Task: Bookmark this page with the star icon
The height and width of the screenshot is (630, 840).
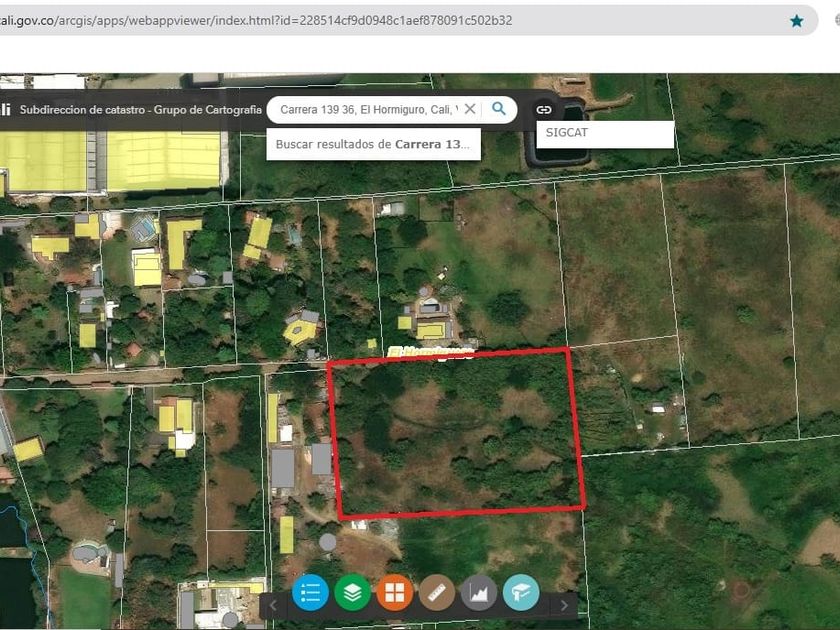Action: [797, 20]
